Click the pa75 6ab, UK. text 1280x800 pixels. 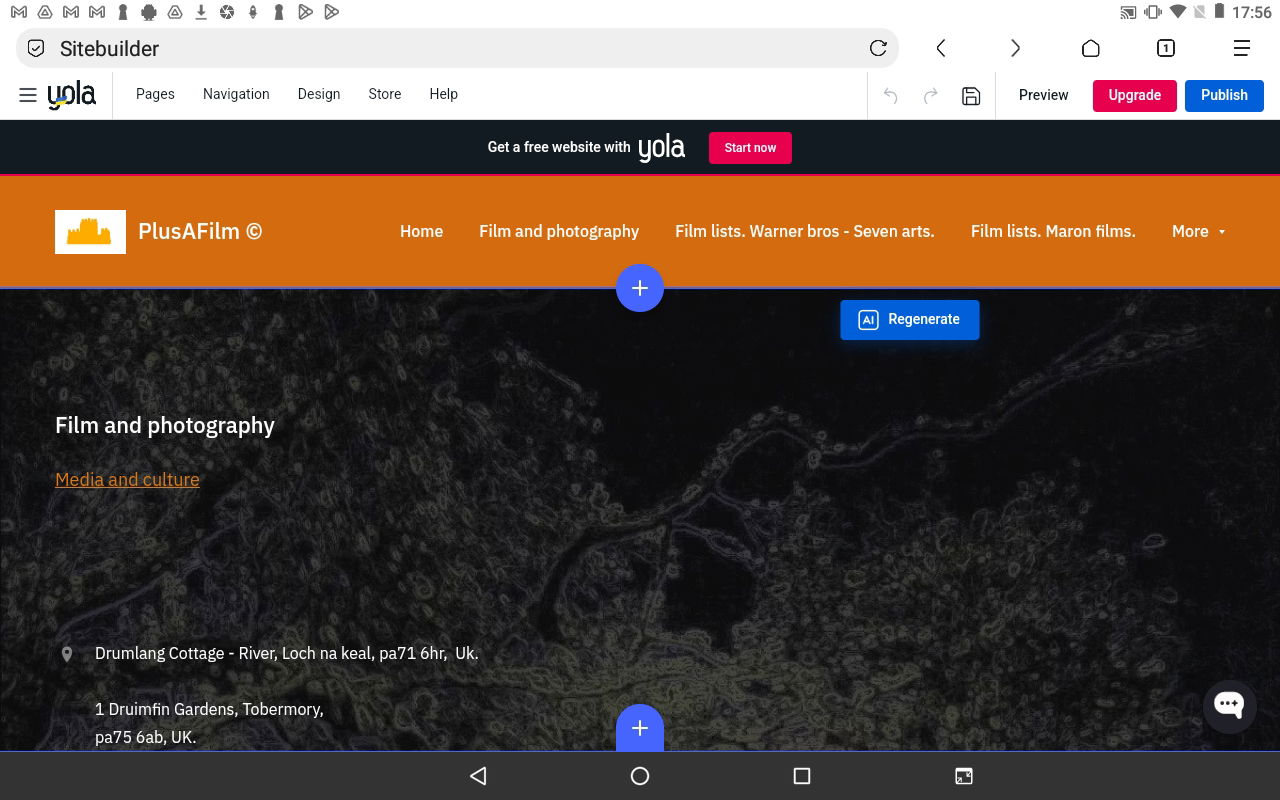145,737
